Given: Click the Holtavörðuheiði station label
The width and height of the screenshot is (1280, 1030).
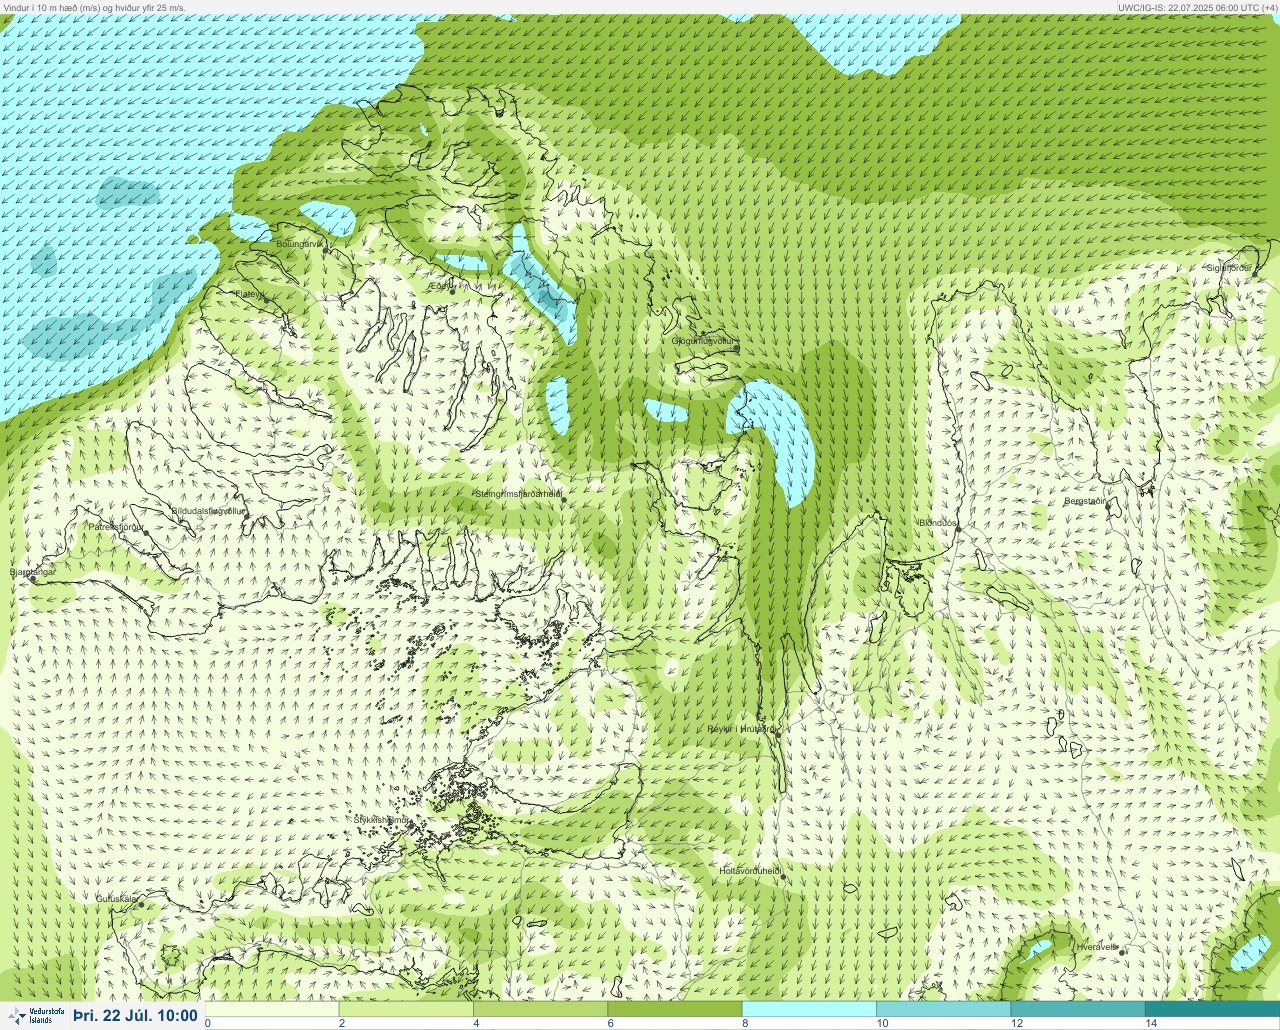Looking at the screenshot, I should coord(750,871).
